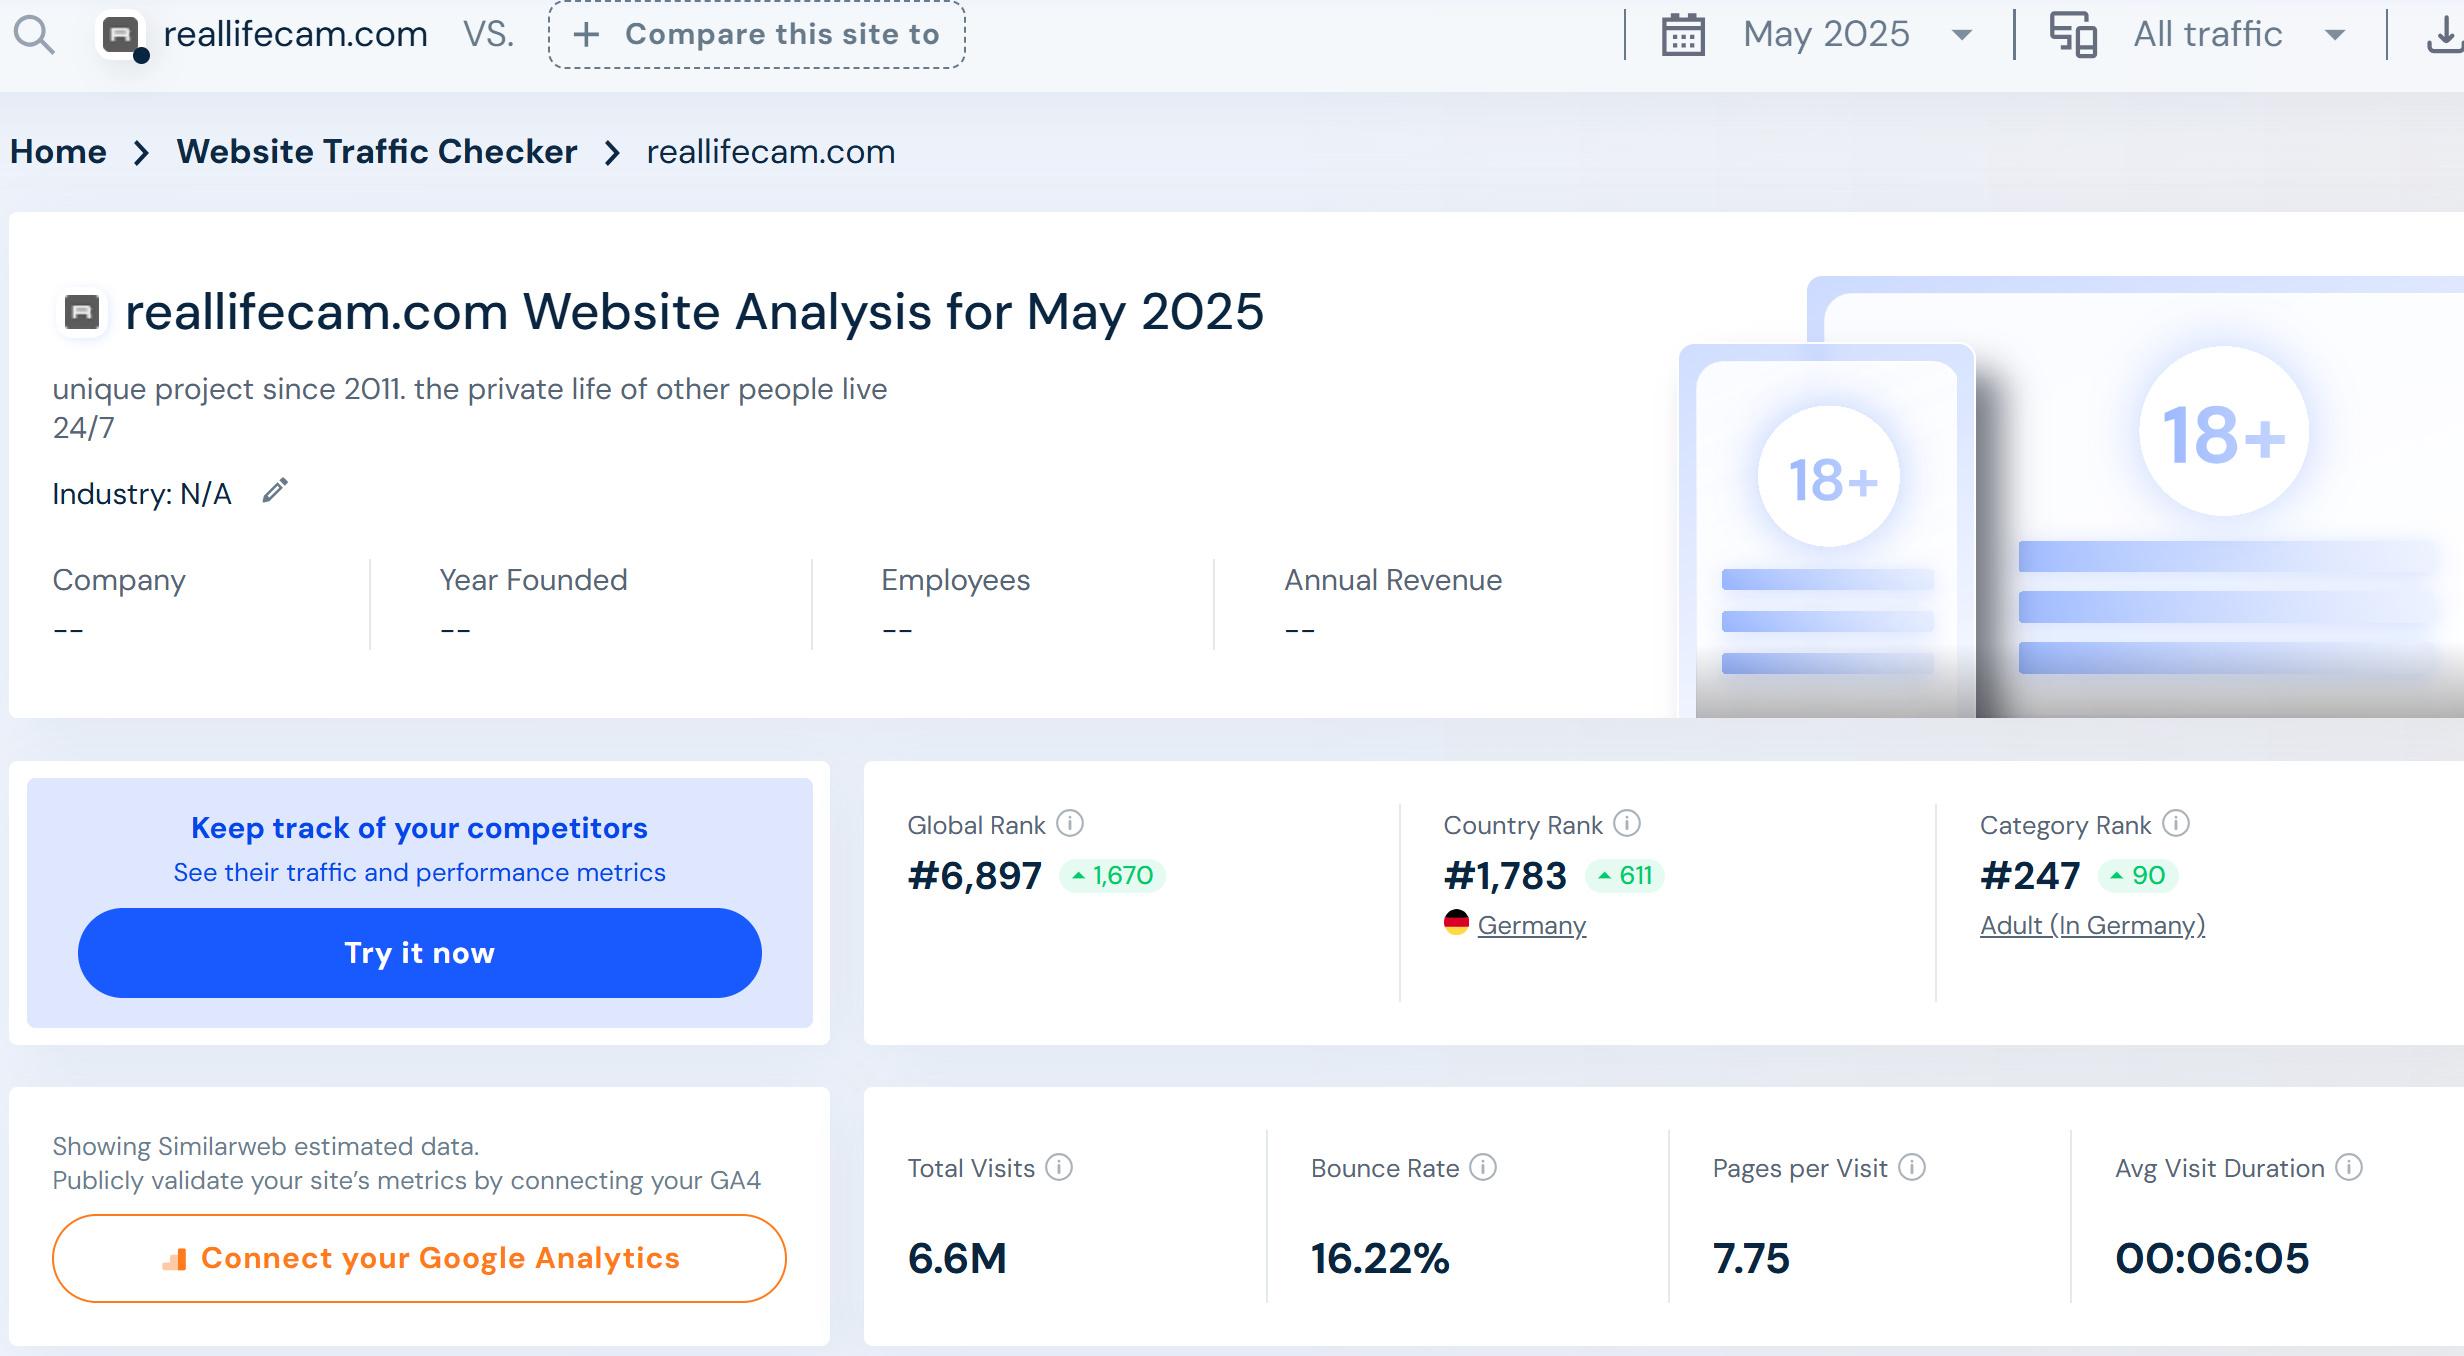
Task: Open the May 2025 date dropdown
Action: (x=1857, y=35)
